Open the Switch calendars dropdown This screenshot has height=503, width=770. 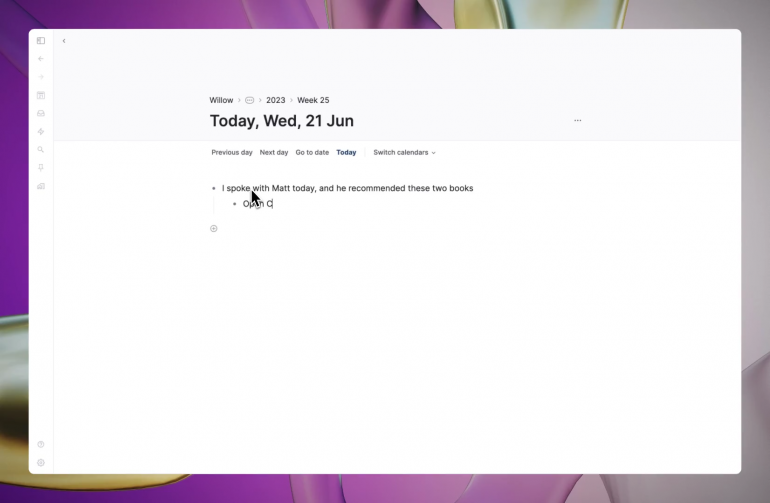[x=404, y=153]
